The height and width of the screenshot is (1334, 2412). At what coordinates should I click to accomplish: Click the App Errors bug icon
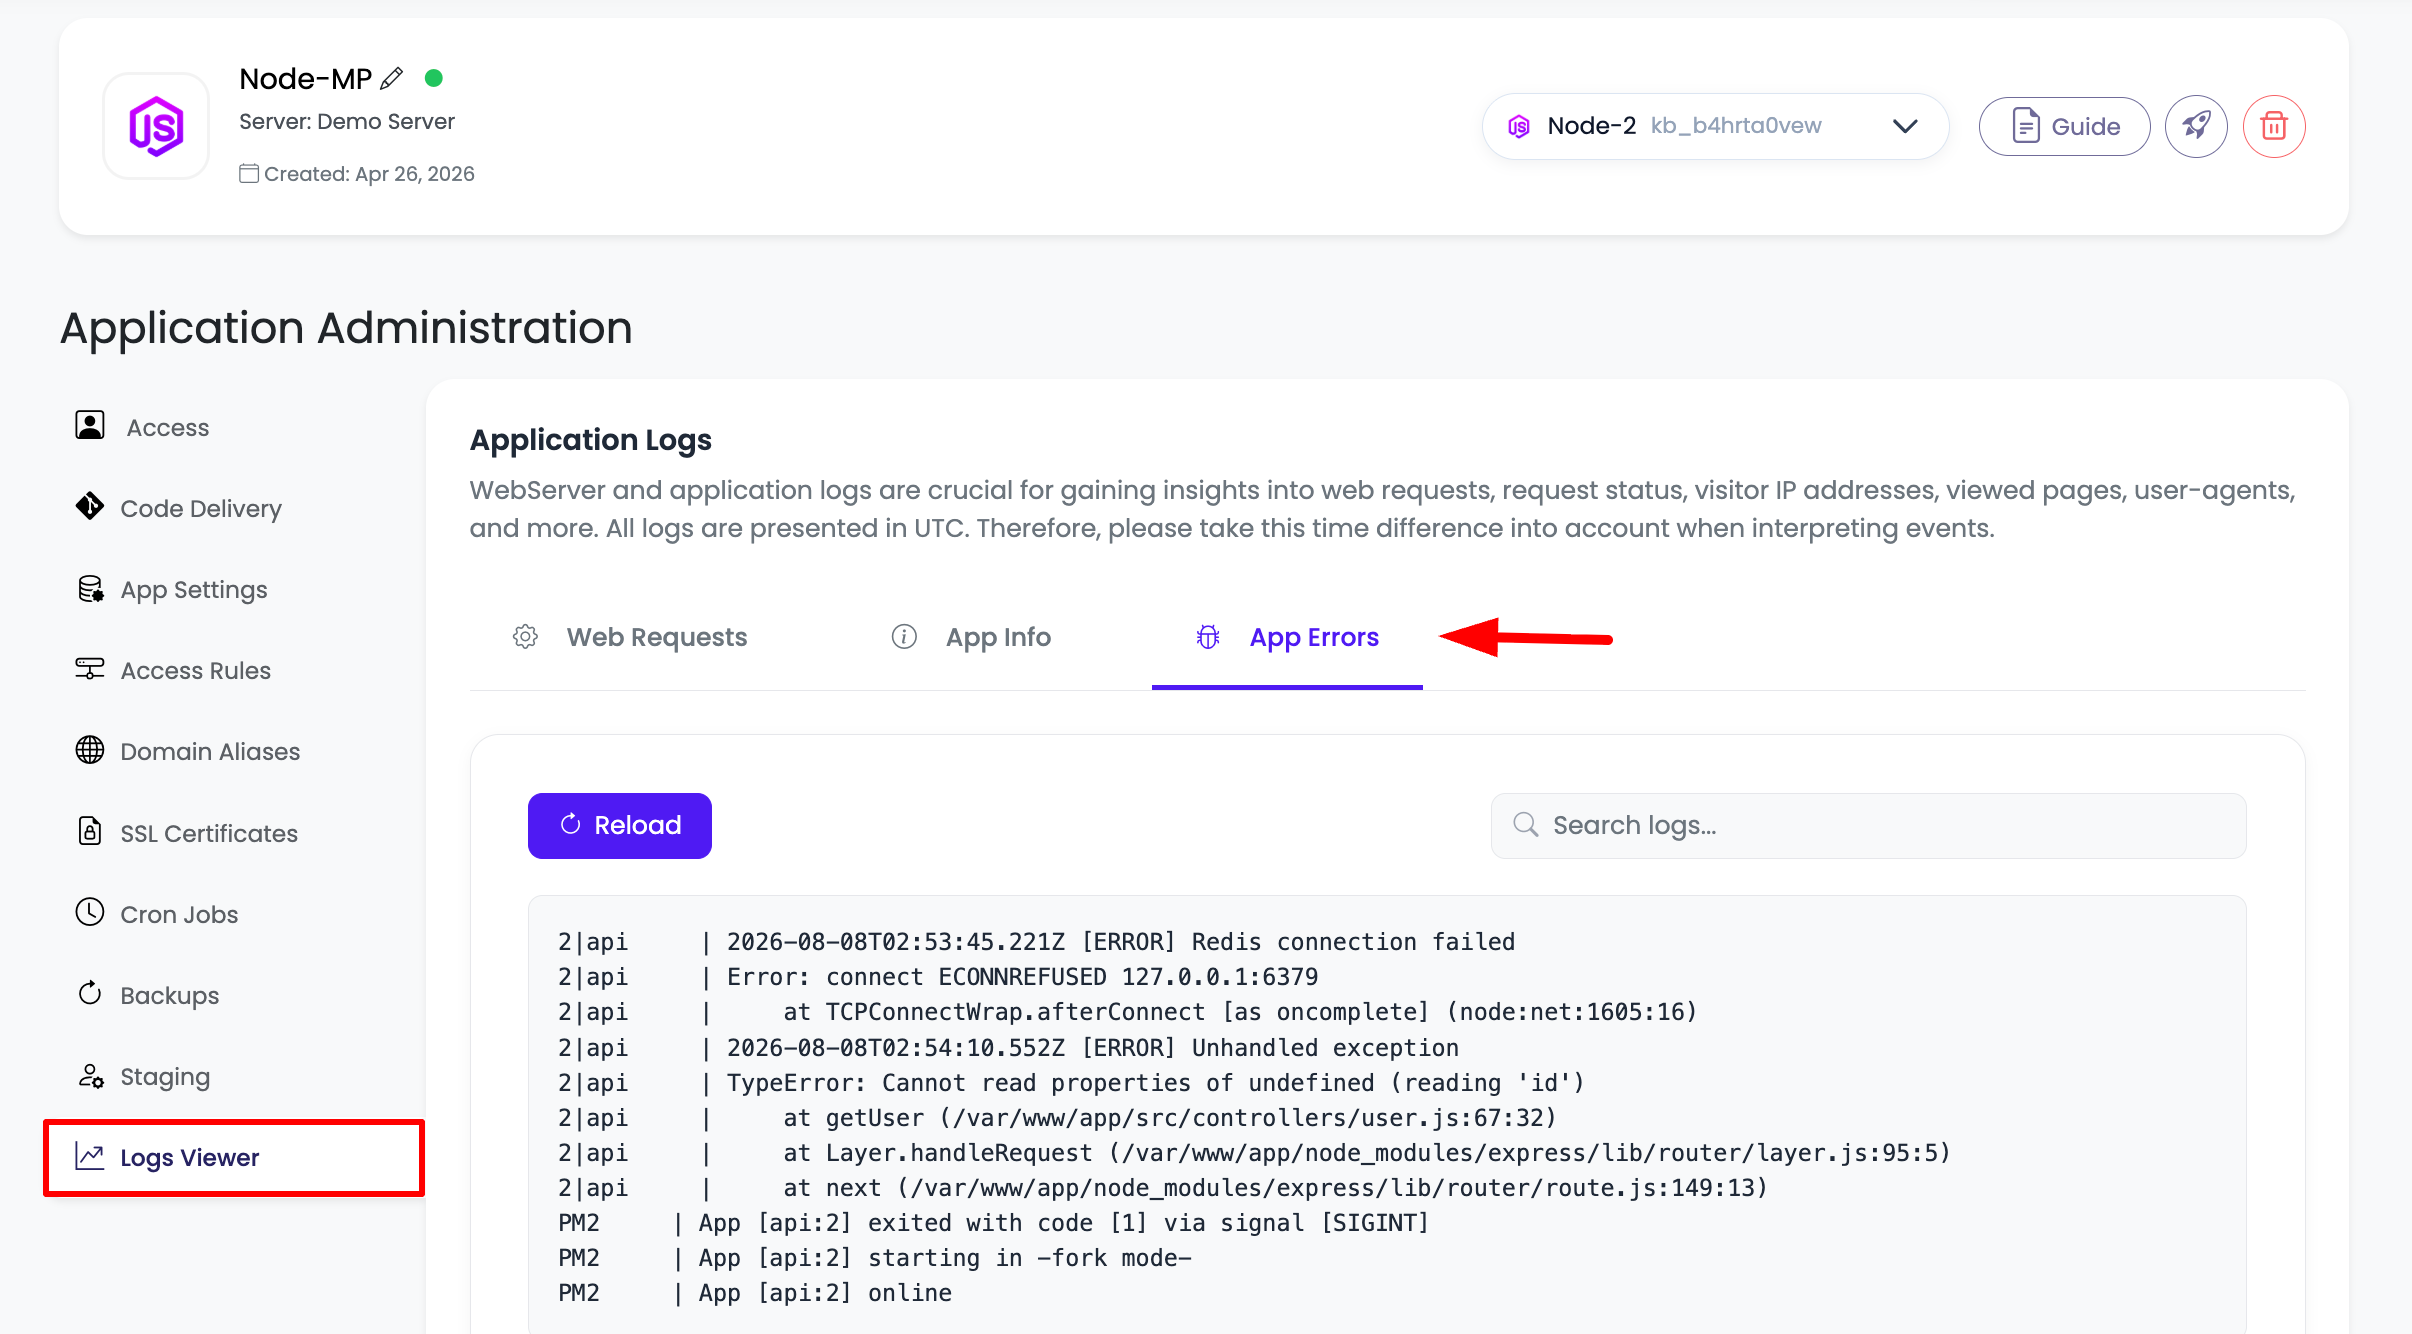(x=1208, y=637)
